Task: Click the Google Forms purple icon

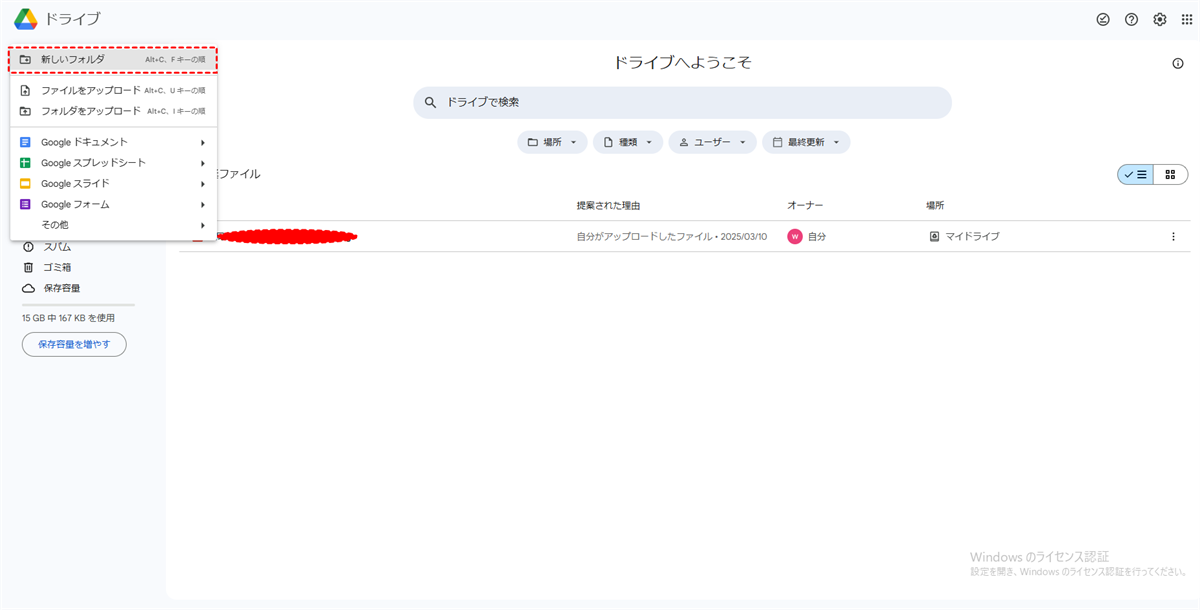Action: click(26, 204)
